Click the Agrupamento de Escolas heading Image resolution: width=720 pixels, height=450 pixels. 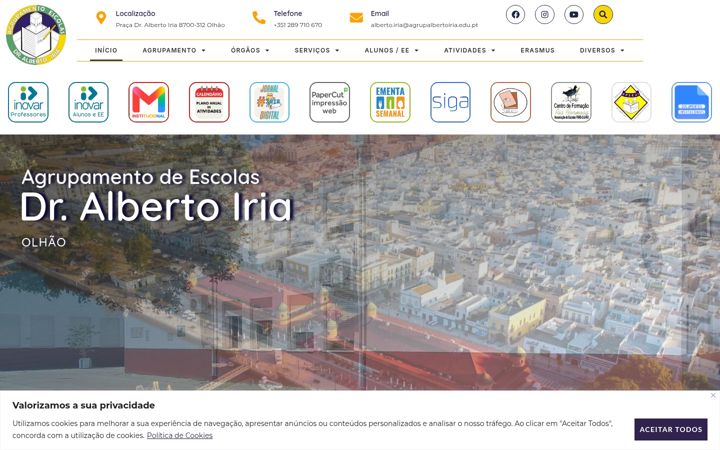pos(141,177)
